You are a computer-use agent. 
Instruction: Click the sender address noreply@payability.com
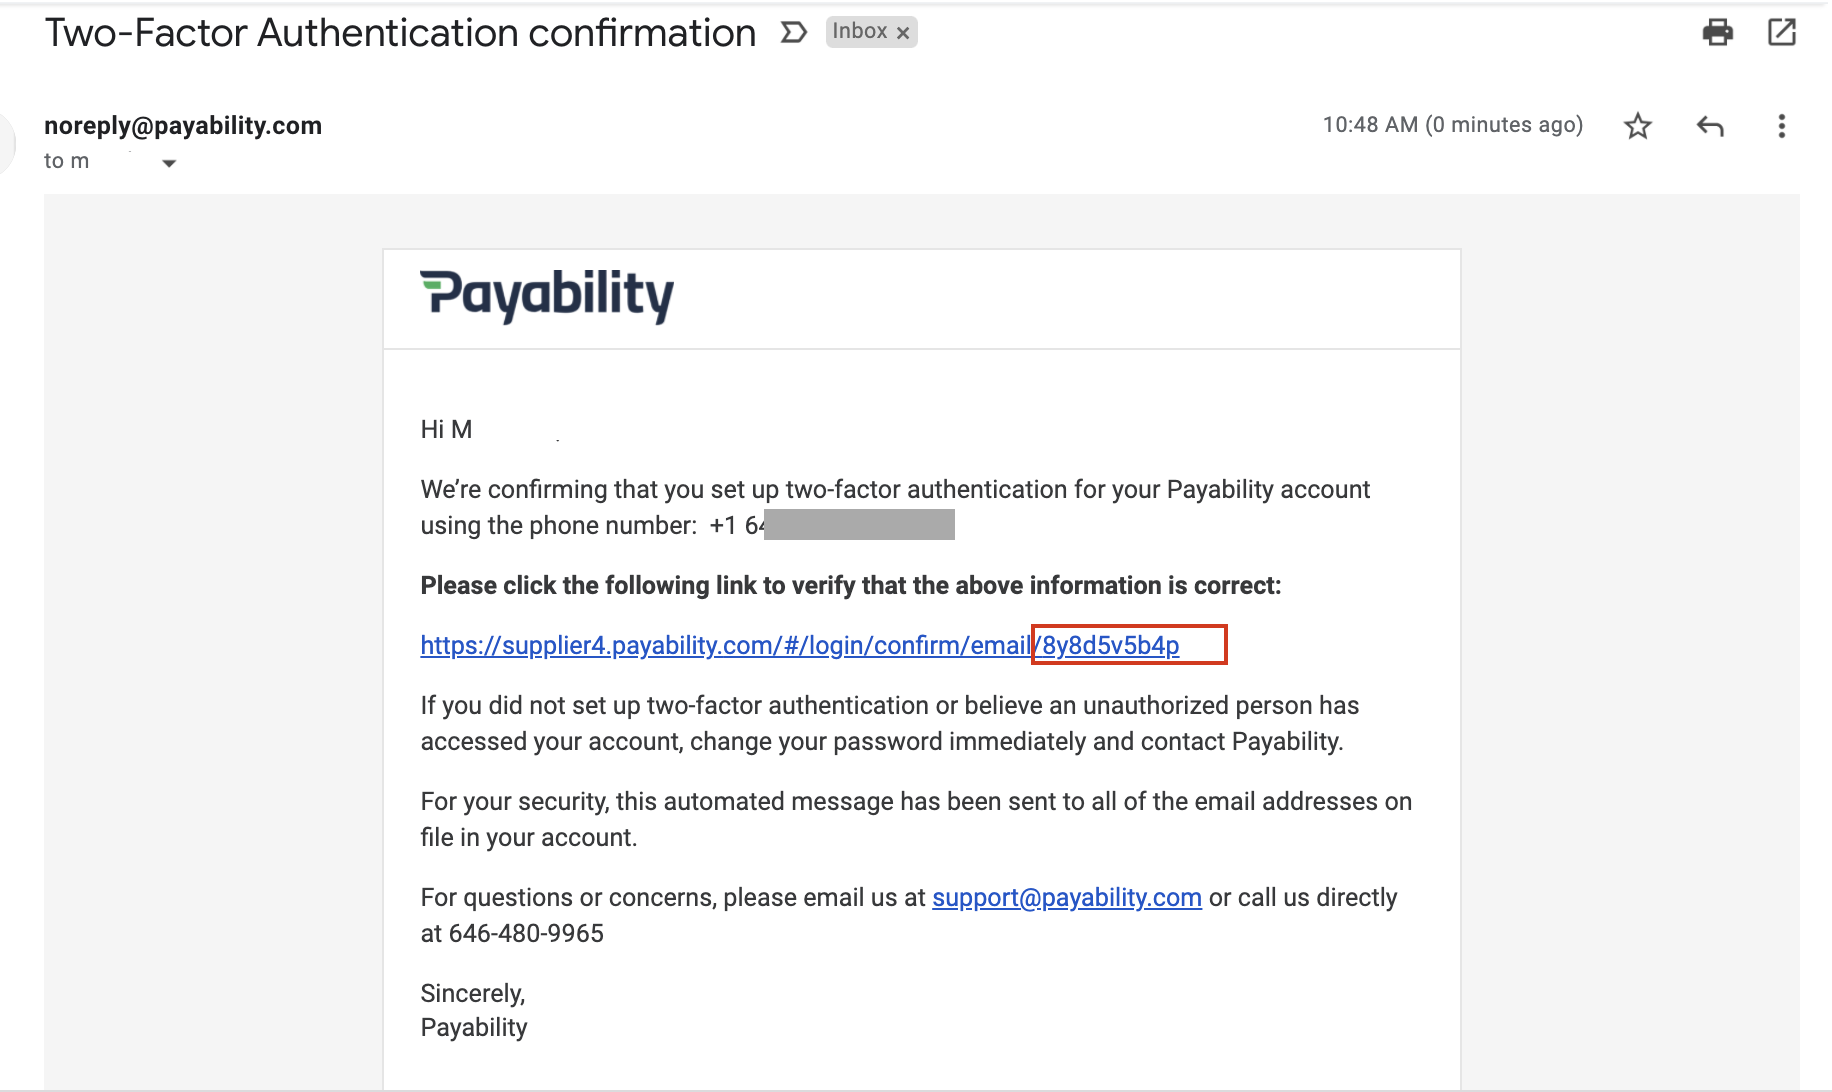pos(183,126)
